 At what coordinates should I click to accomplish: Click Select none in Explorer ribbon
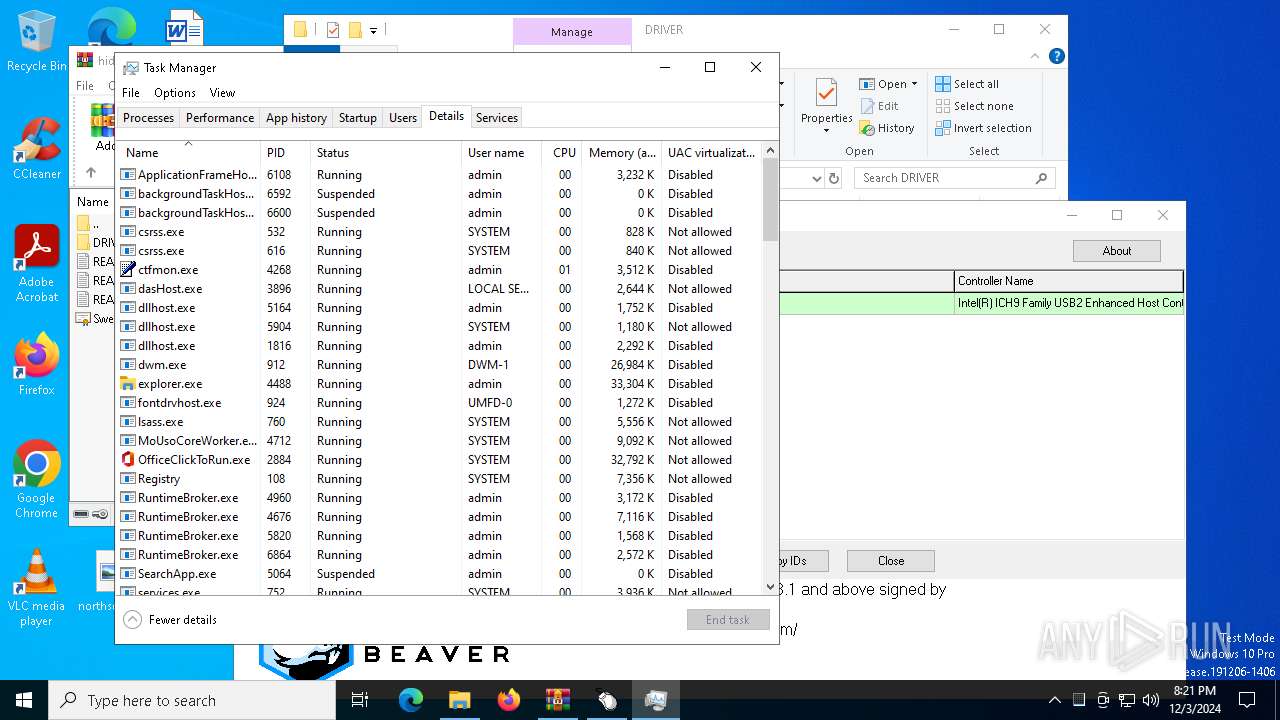975,106
